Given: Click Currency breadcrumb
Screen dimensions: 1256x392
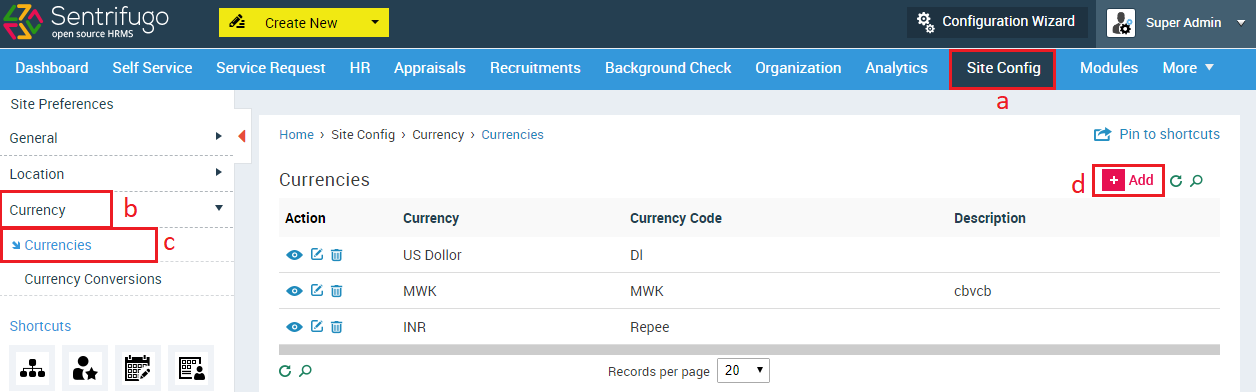Looking at the screenshot, I should (x=438, y=134).
